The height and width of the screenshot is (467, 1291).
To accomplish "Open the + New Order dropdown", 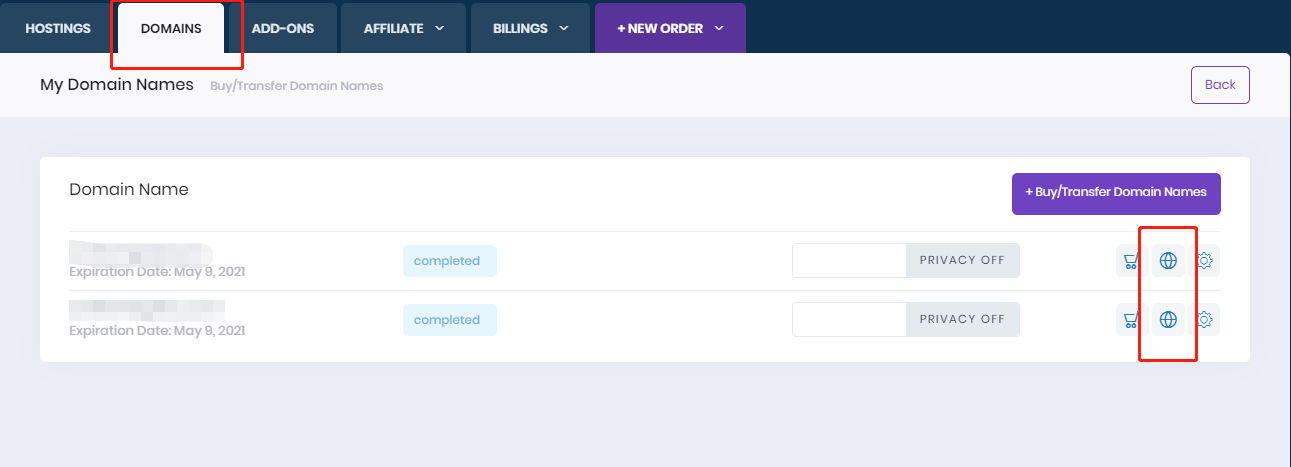I will [669, 28].
